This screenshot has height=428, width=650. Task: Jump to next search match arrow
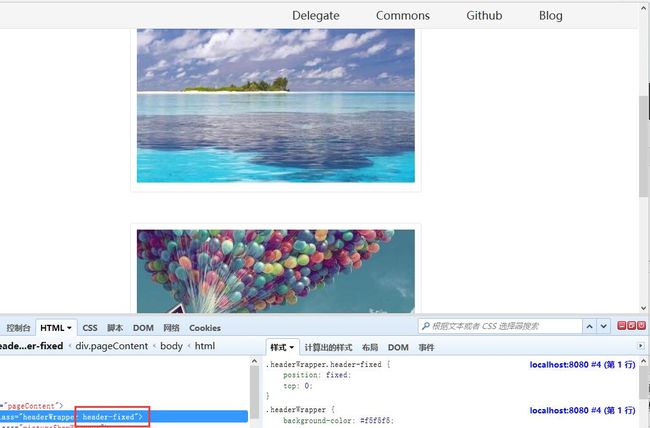click(x=603, y=326)
